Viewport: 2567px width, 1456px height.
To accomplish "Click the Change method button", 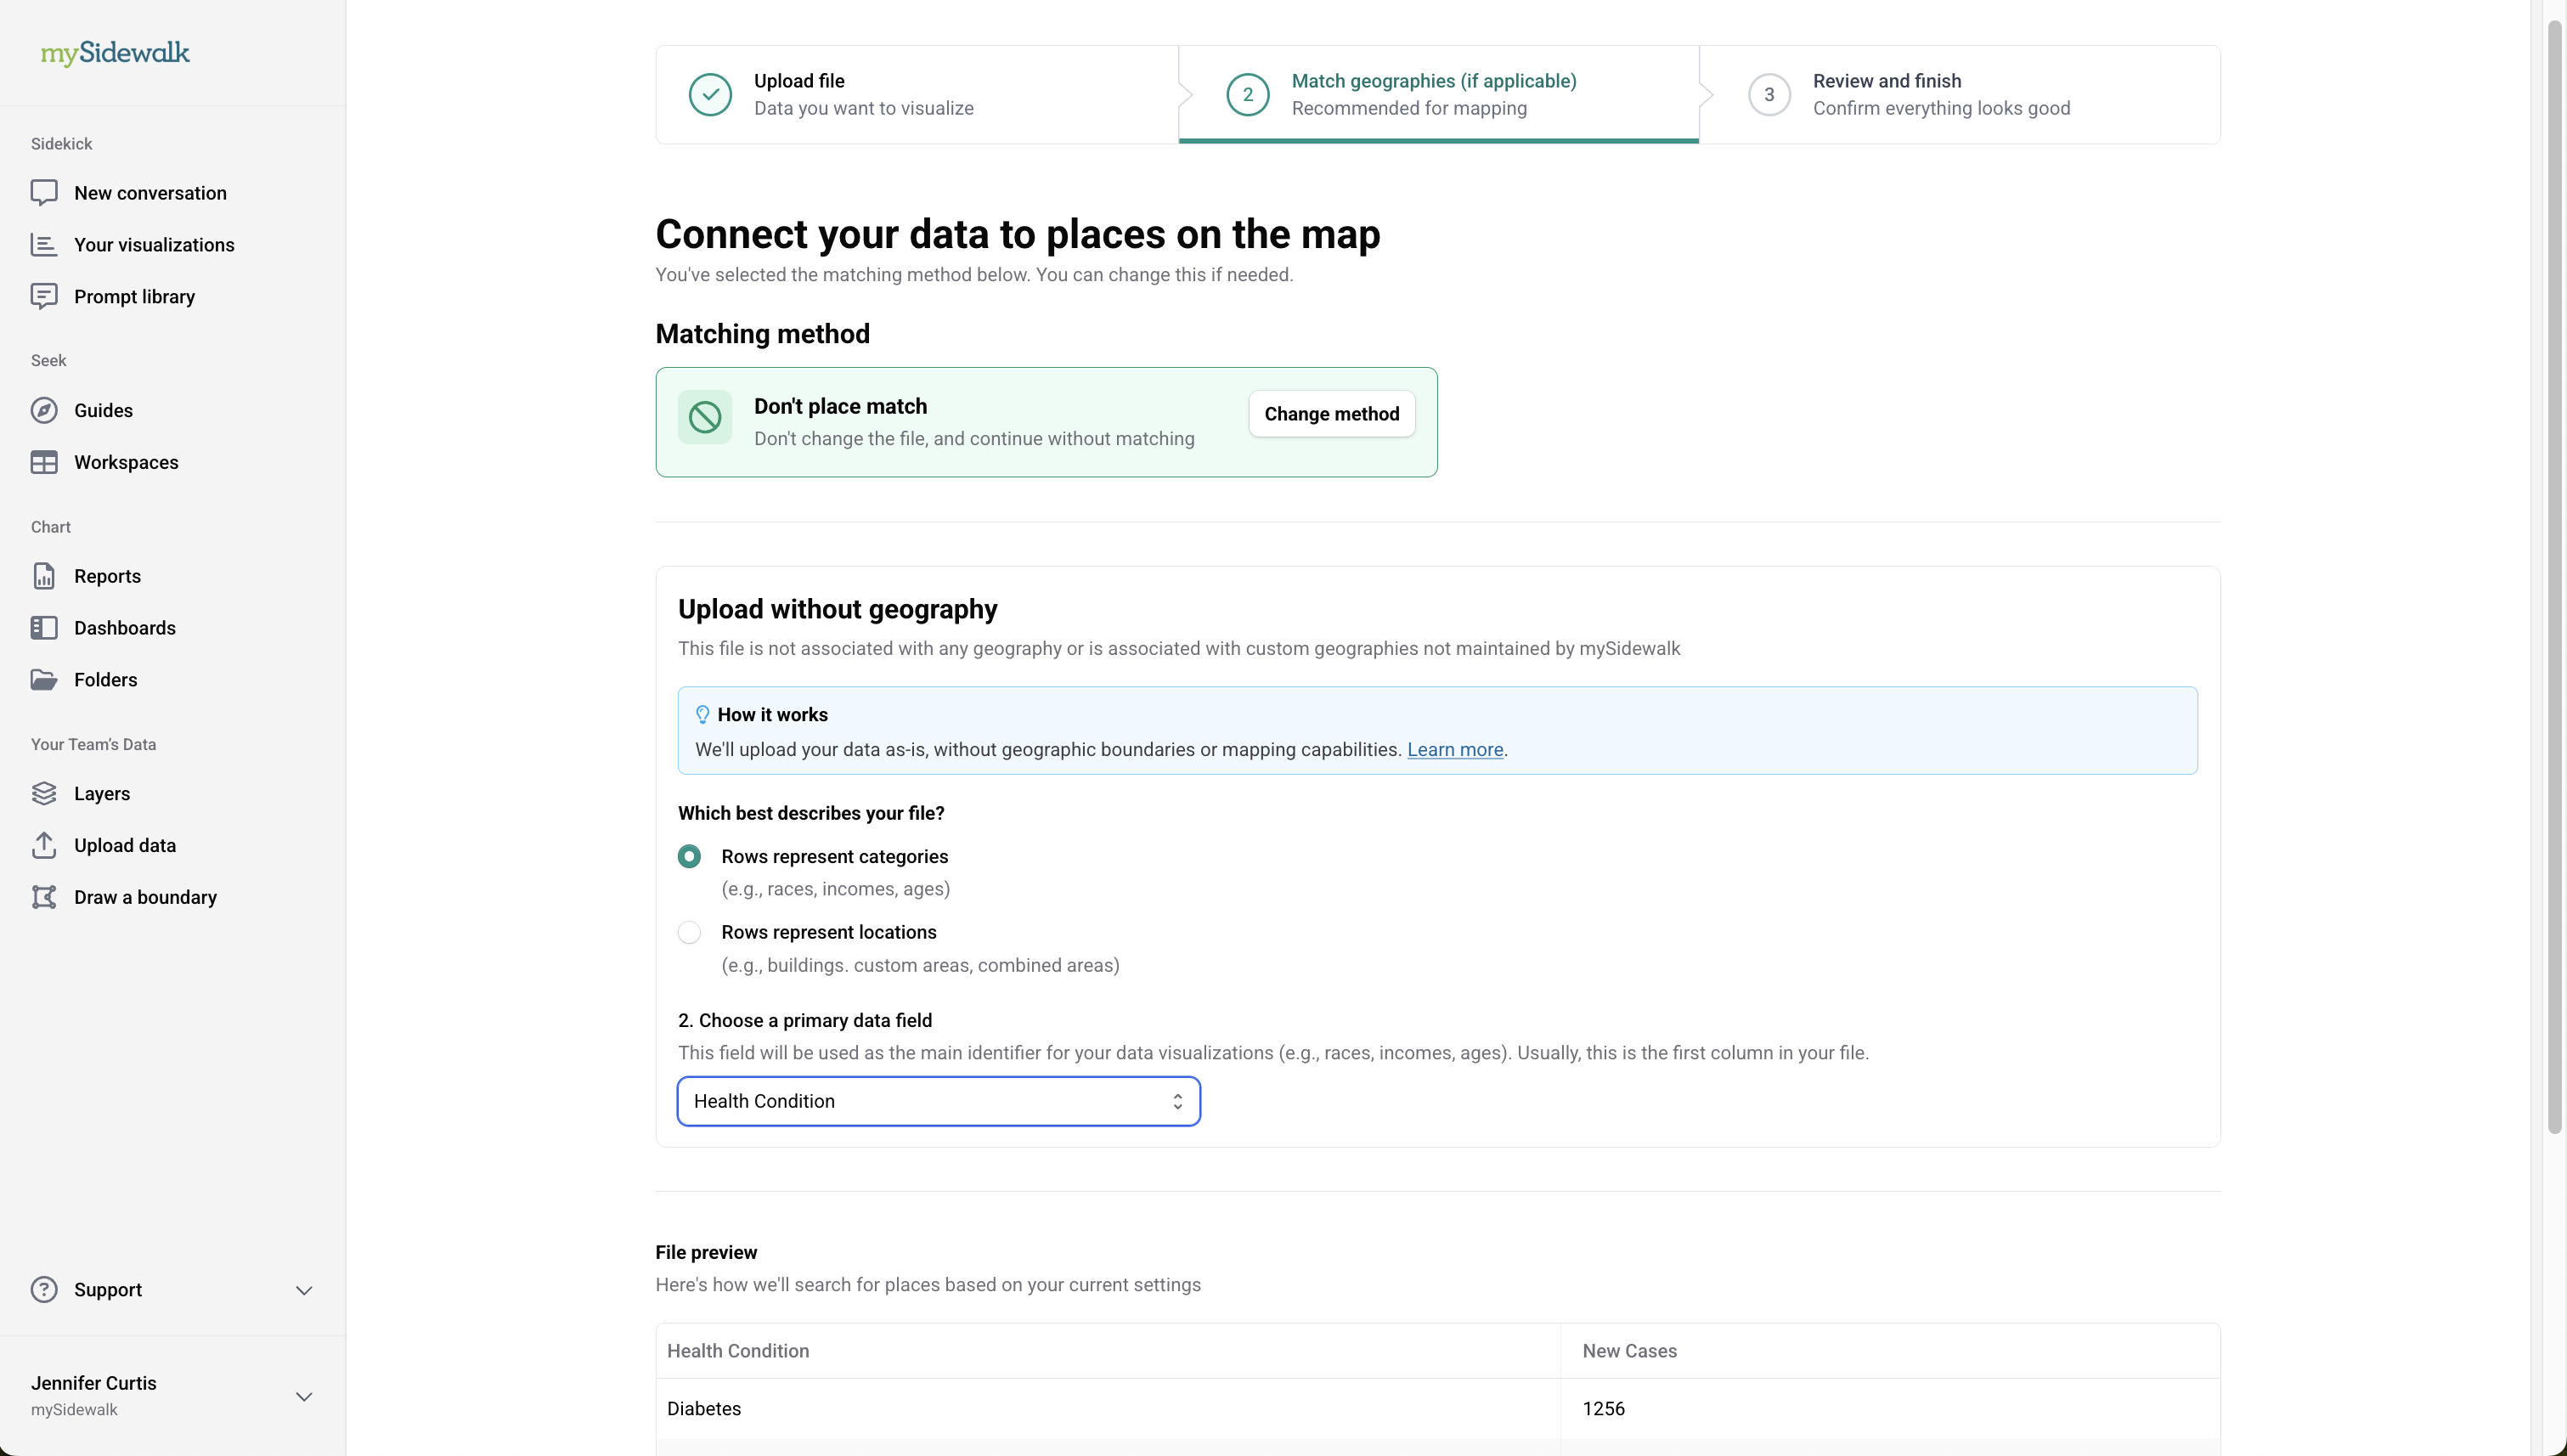I will [x=1331, y=414].
